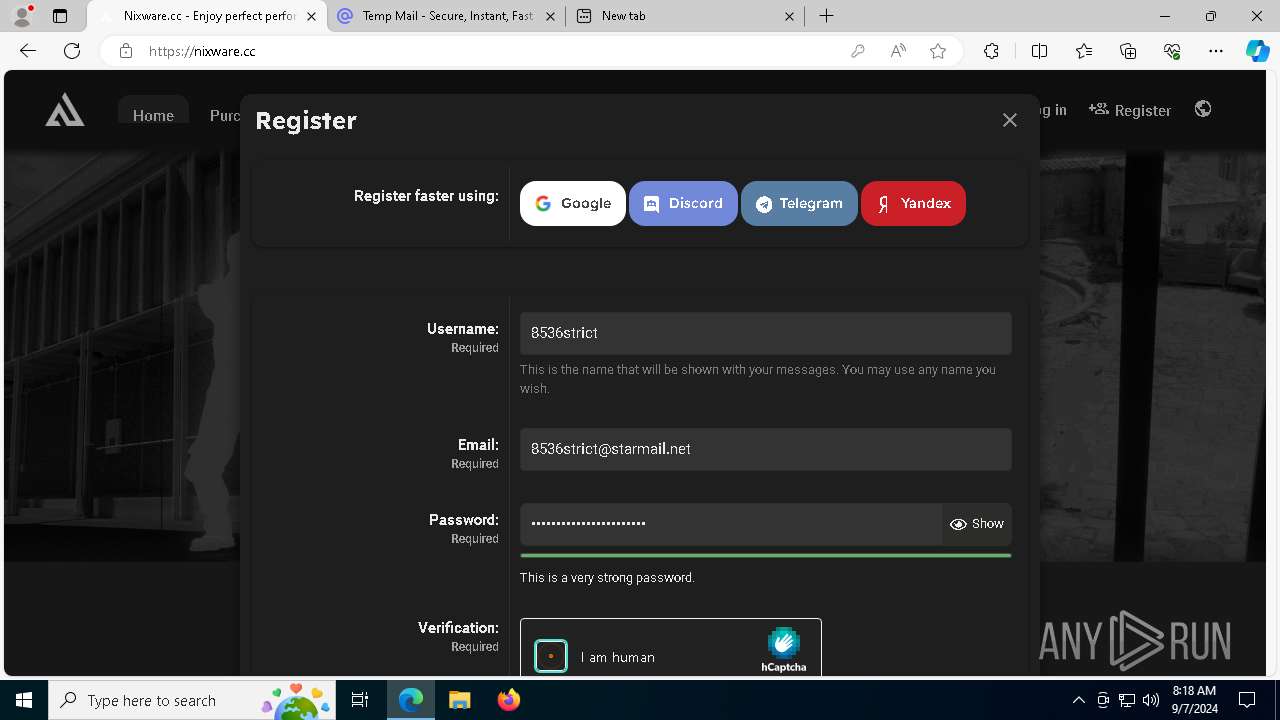Open the Extensions puzzle icon
The image size is (1280, 720).
coord(991,51)
